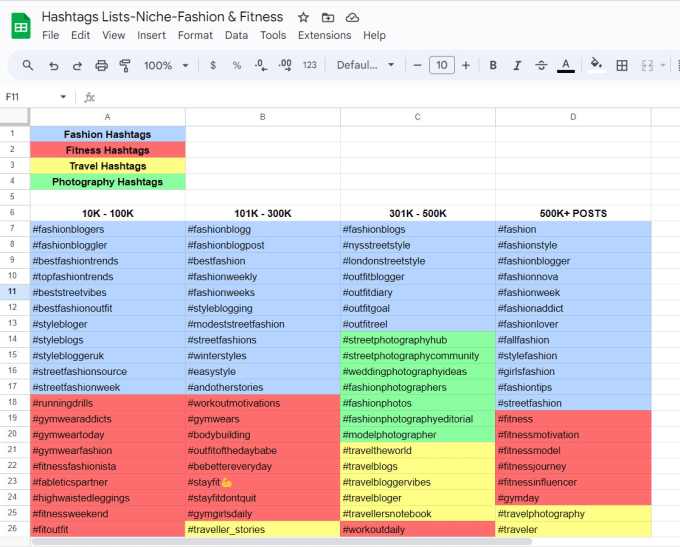The image size is (680, 547).
Task: Click the merge cells icon
Action: pyautogui.click(x=647, y=66)
